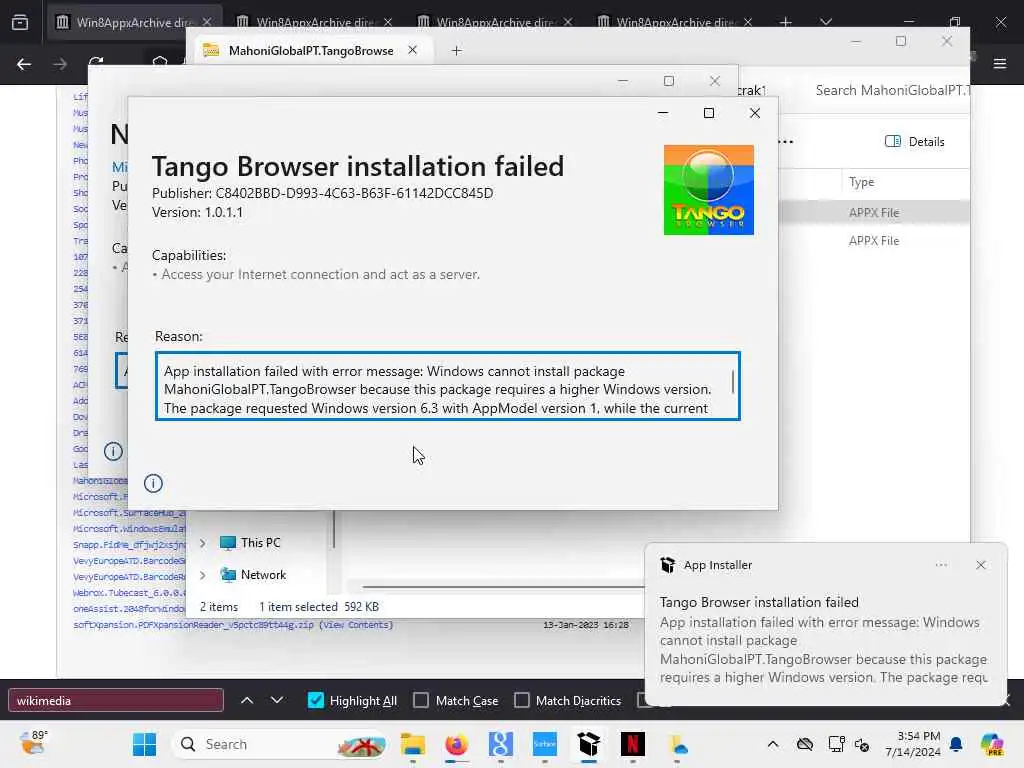Select the first APPX File row
This screenshot has width=1024, height=768.
click(x=874, y=213)
